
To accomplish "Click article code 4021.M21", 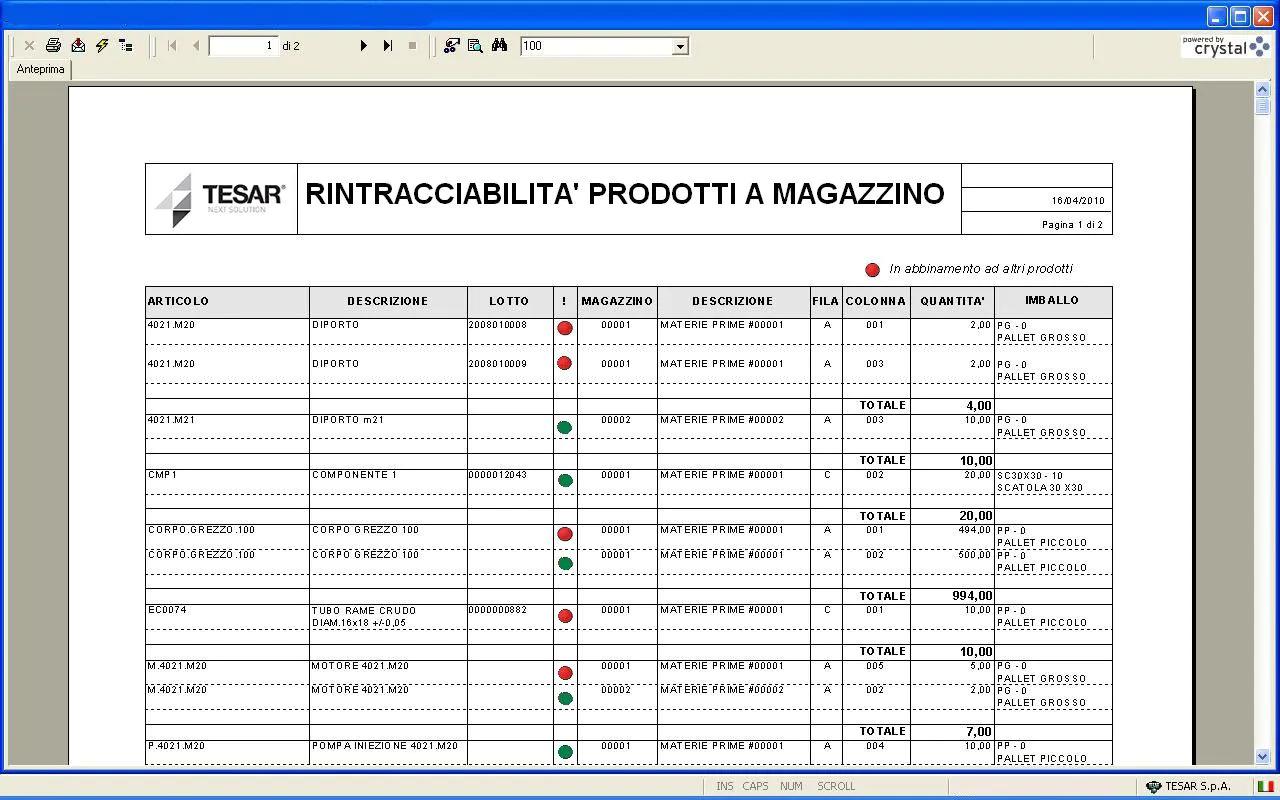I will coord(171,420).
